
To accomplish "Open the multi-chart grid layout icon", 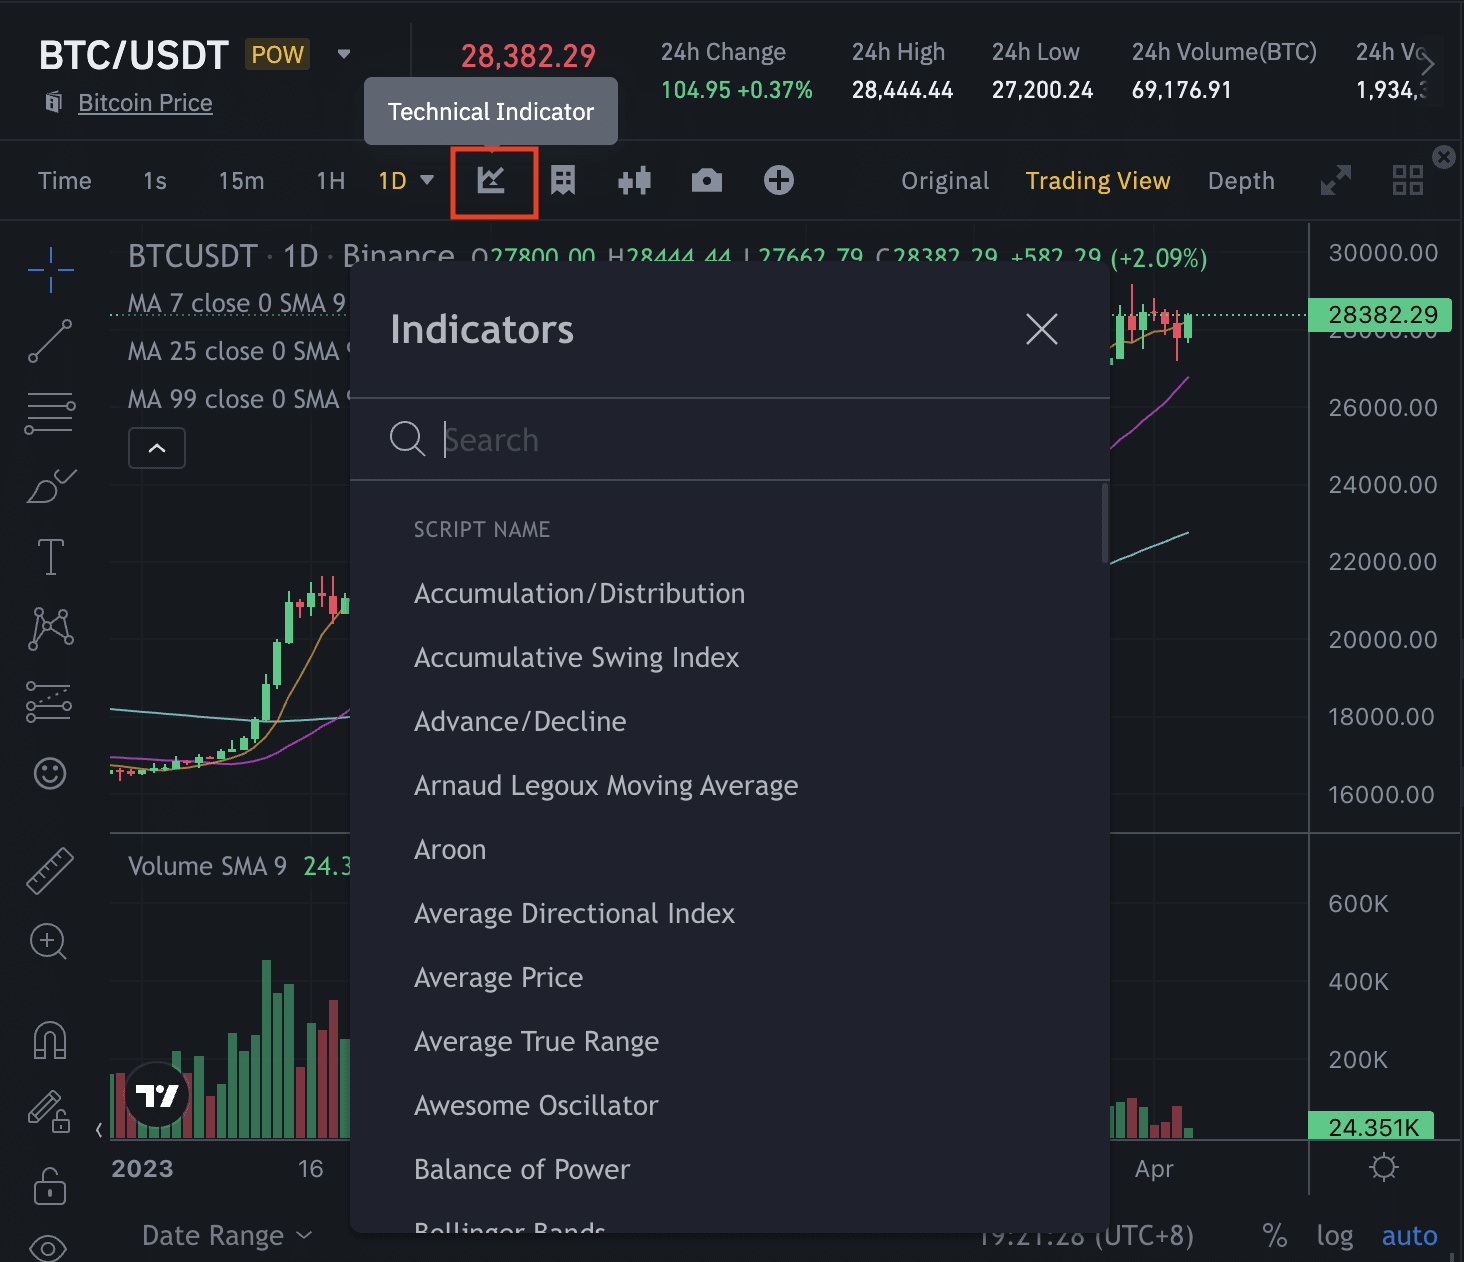I will point(1408,181).
